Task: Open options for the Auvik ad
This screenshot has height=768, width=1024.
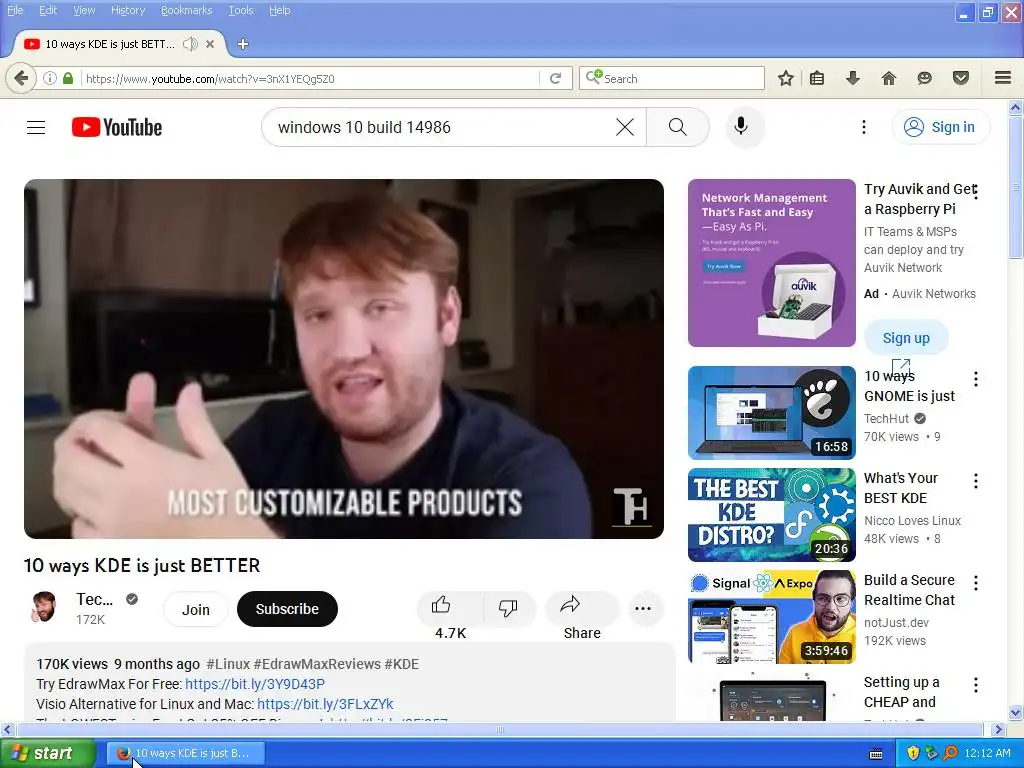Action: click(x=976, y=193)
